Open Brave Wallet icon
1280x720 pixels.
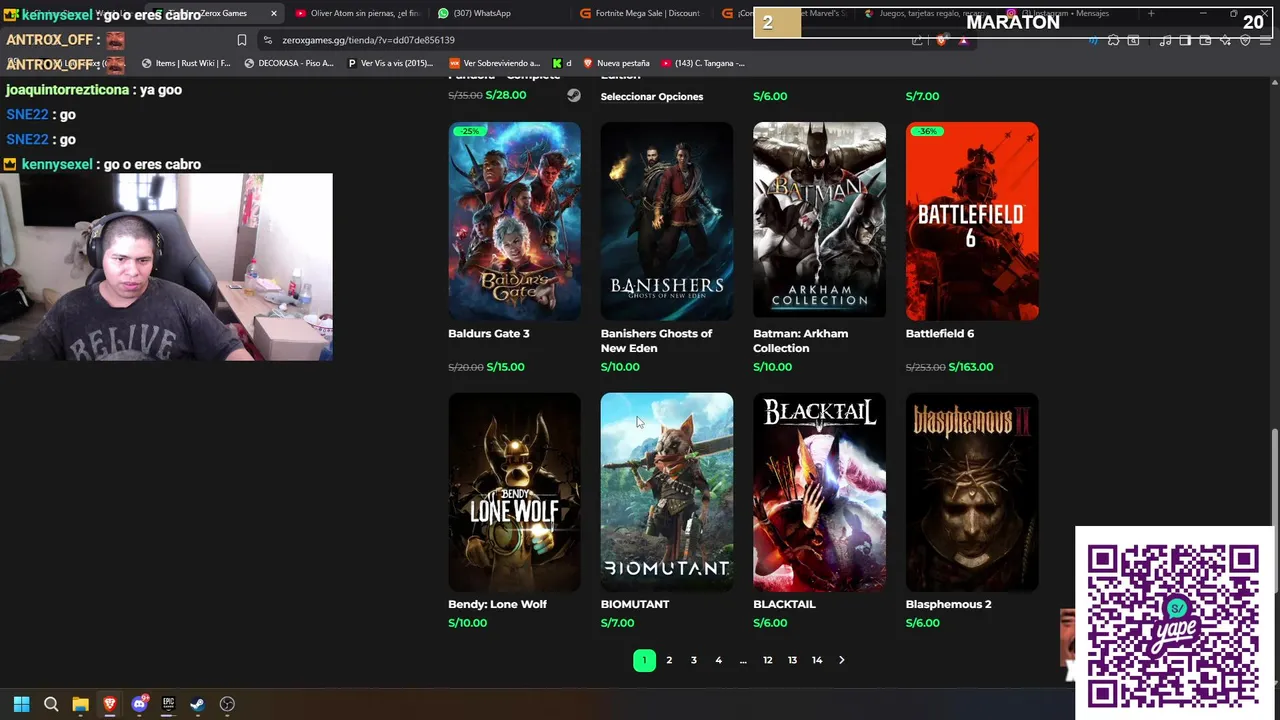(x=1205, y=41)
